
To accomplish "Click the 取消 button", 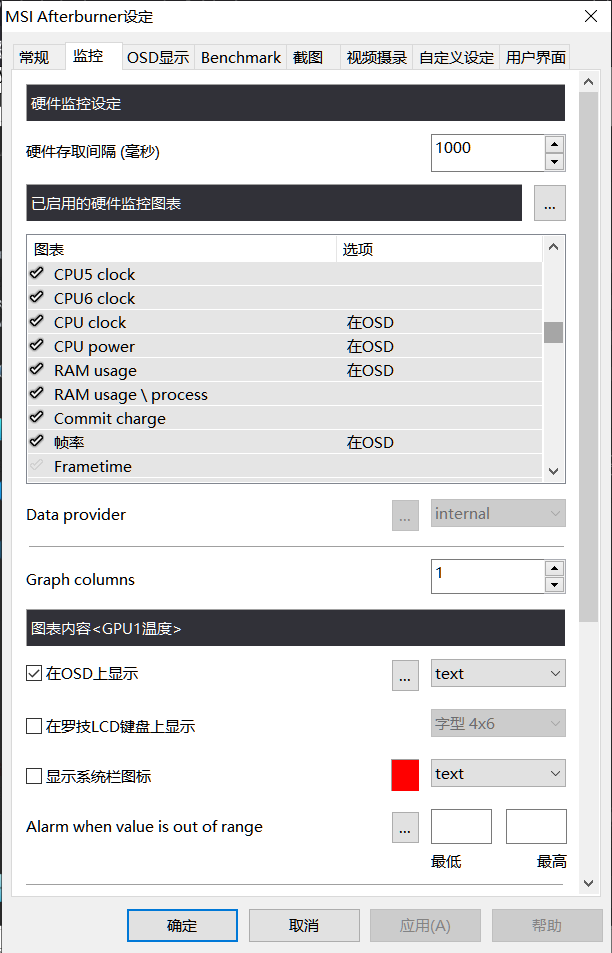I will click(x=304, y=926).
